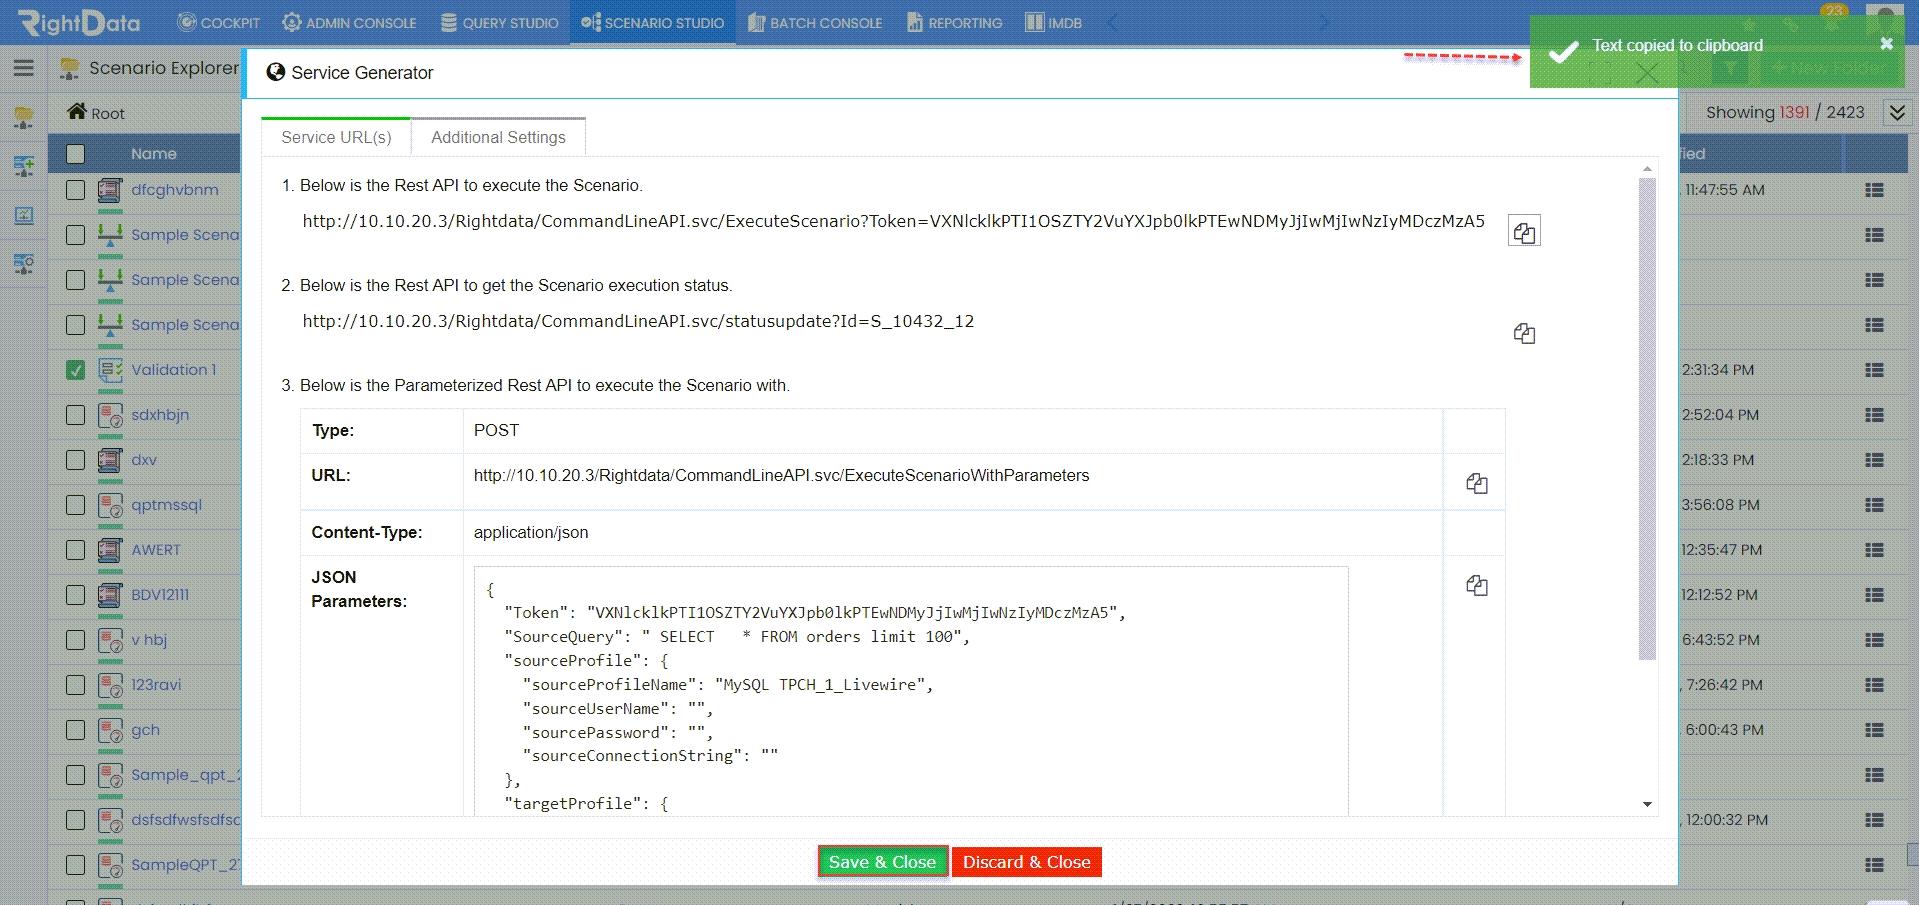This screenshot has height=905, width=1919.
Task: Open the v hbj scenario link
Action: (149, 640)
